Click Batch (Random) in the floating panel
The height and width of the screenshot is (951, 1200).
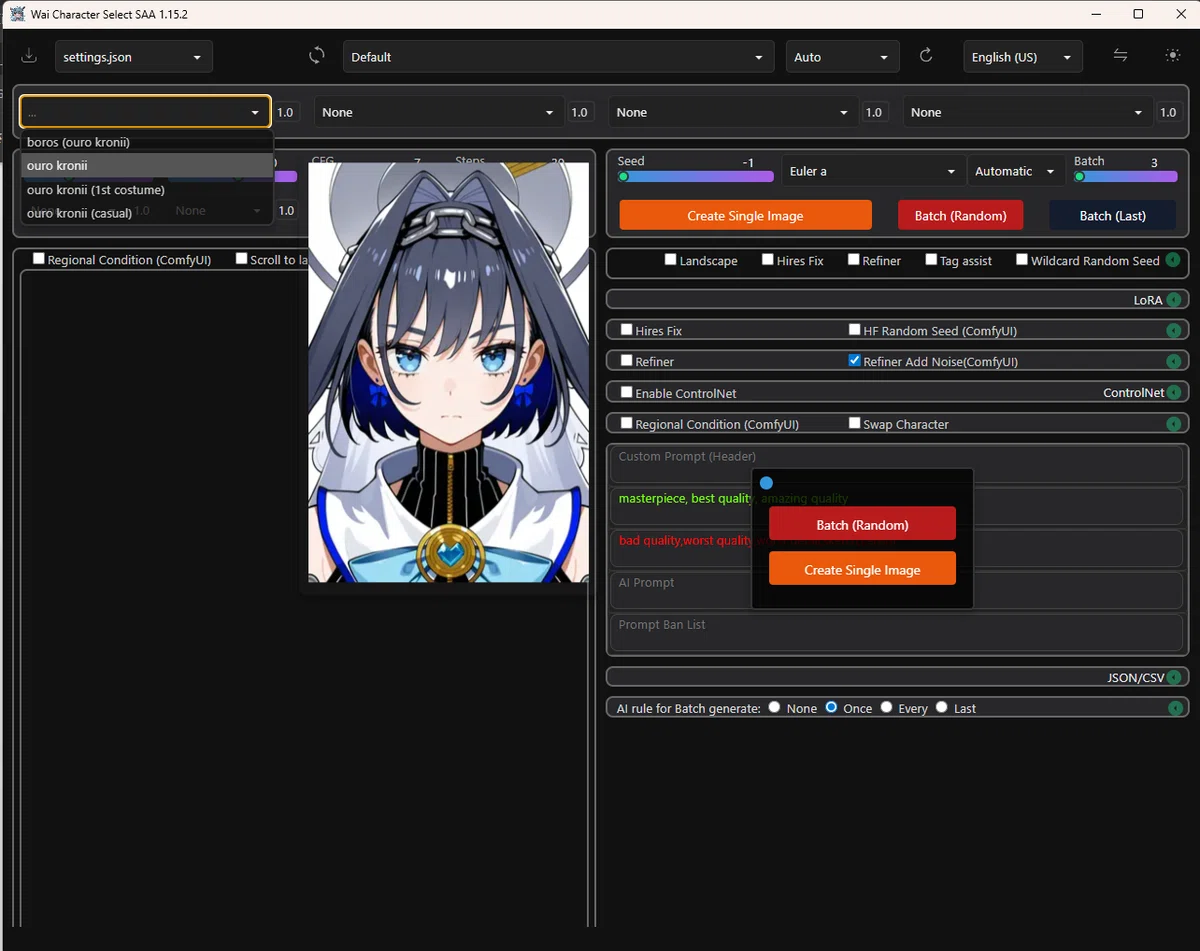[862, 524]
